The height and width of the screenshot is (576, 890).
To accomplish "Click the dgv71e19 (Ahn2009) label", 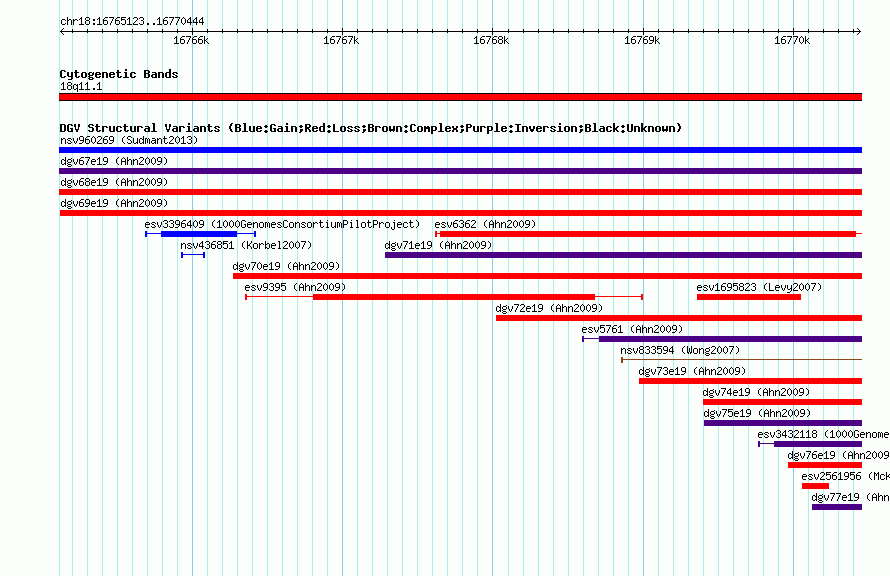I will pyautogui.click(x=438, y=245).
